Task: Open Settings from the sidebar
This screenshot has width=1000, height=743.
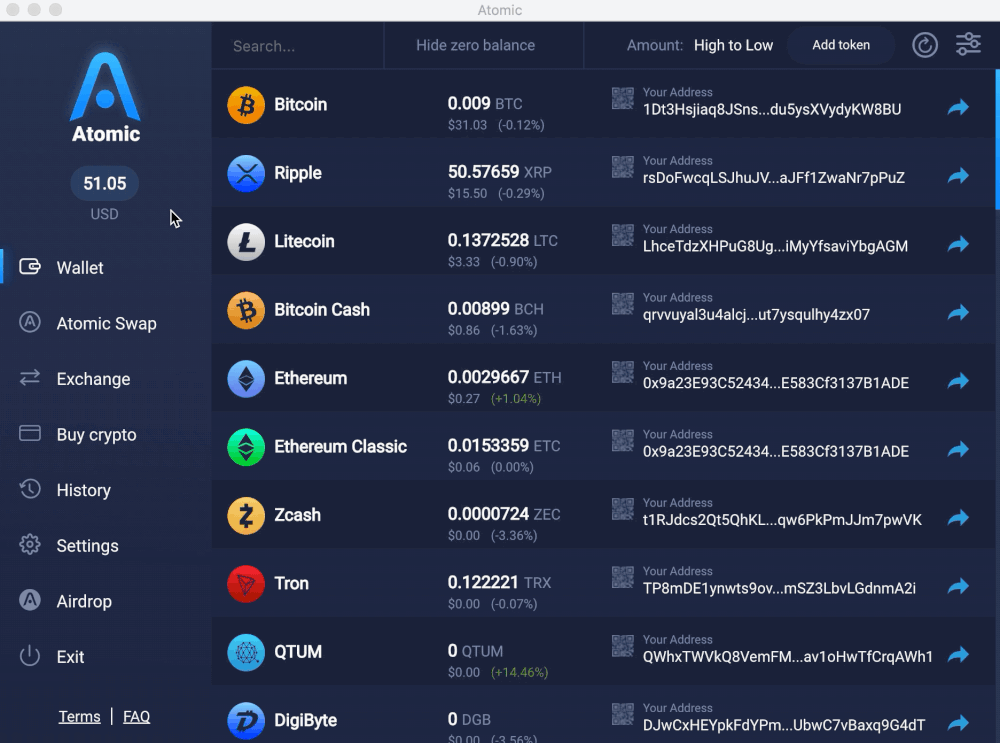Action: pyautogui.click(x=87, y=546)
